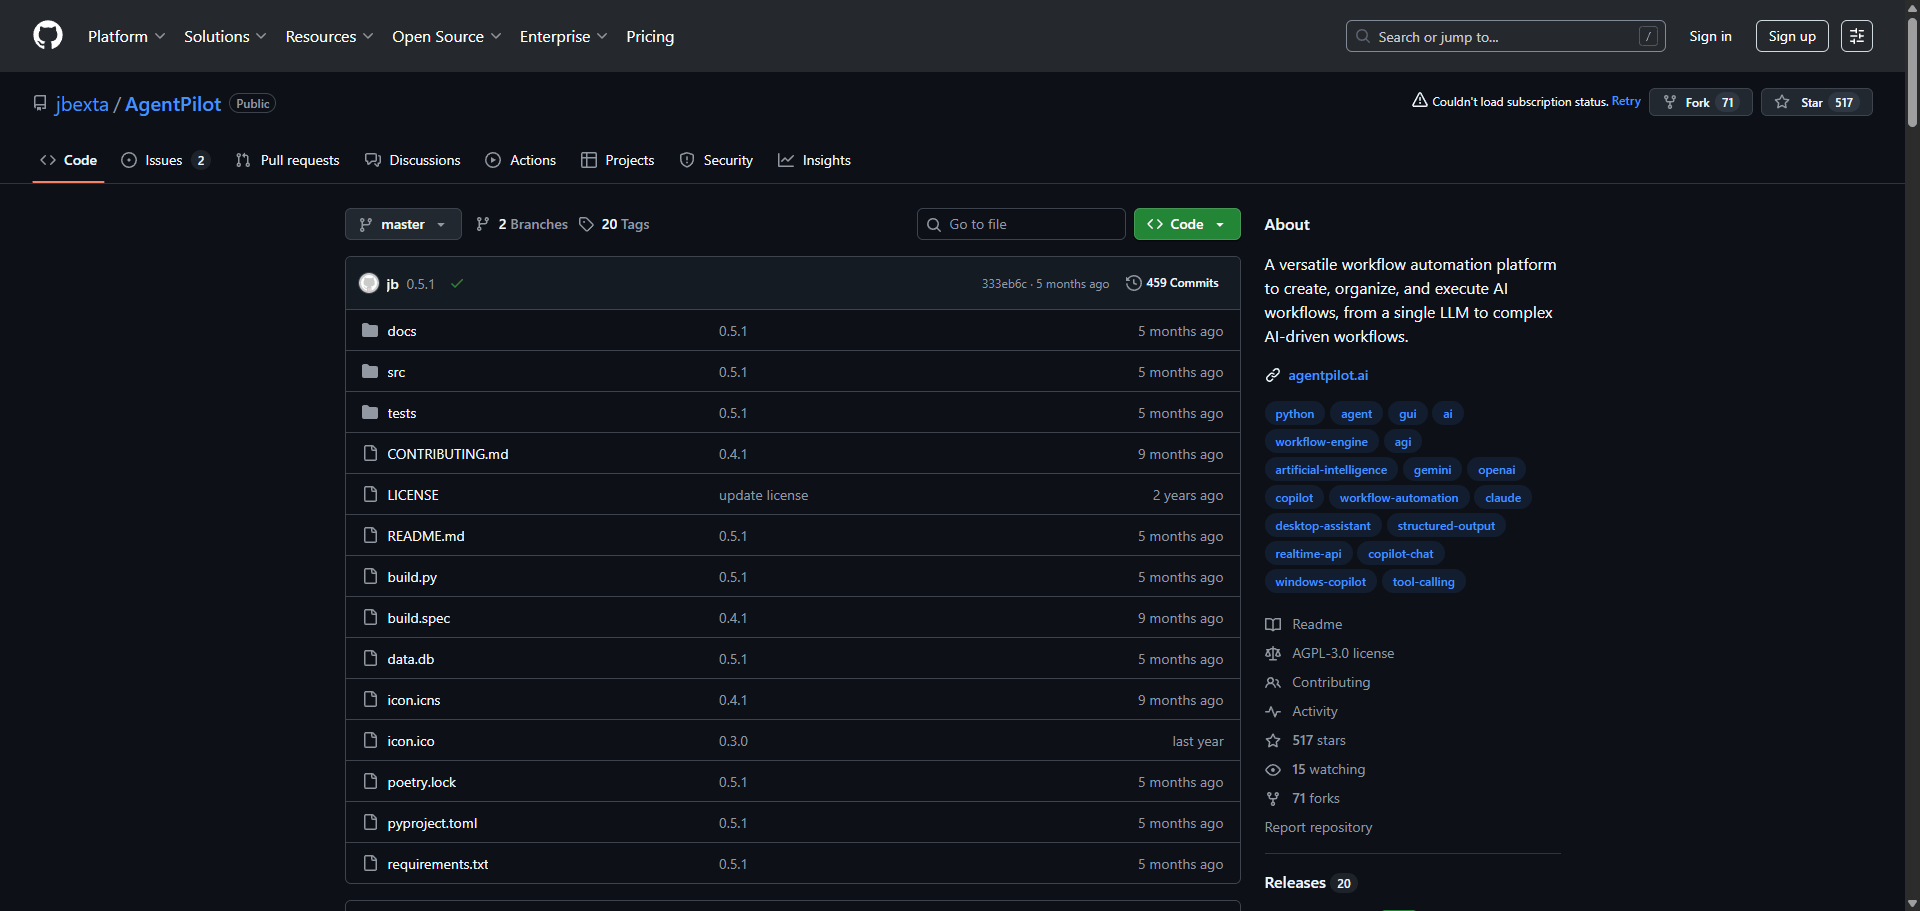
Task: Expand the master branch dropdown
Action: point(403,224)
